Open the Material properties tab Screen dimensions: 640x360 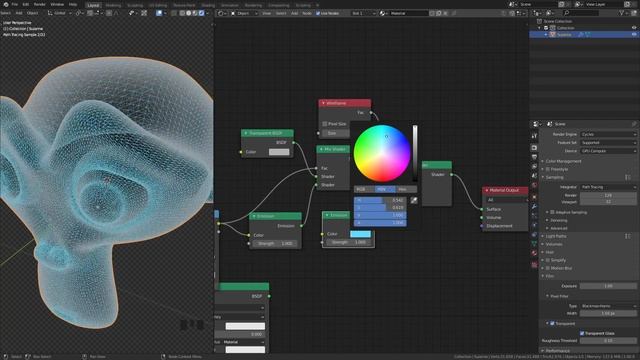pyautogui.click(x=534, y=253)
